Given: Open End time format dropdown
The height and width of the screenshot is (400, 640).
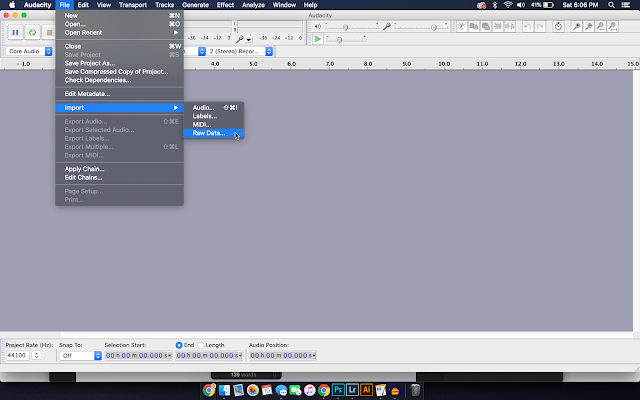Looking at the screenshot, I should (x=240, y=356).
